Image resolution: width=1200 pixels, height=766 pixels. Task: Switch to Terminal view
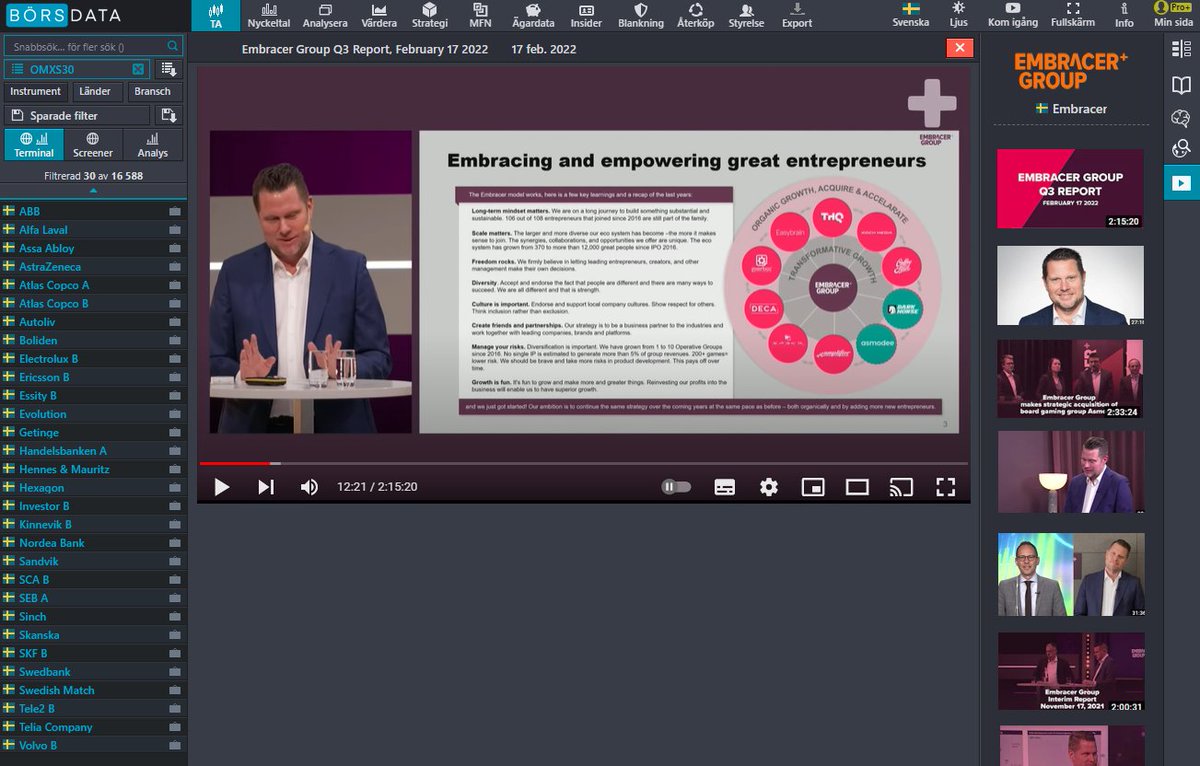click(x=34, y=144)
